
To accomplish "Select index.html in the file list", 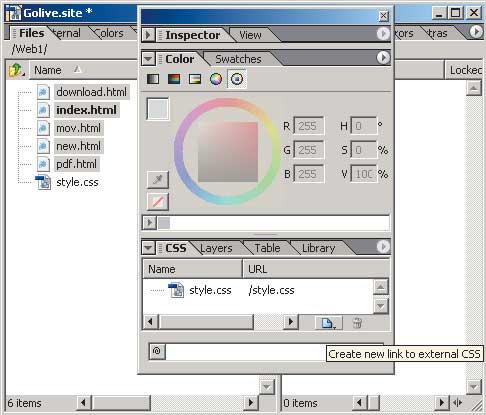I will [x=86, y=110].
